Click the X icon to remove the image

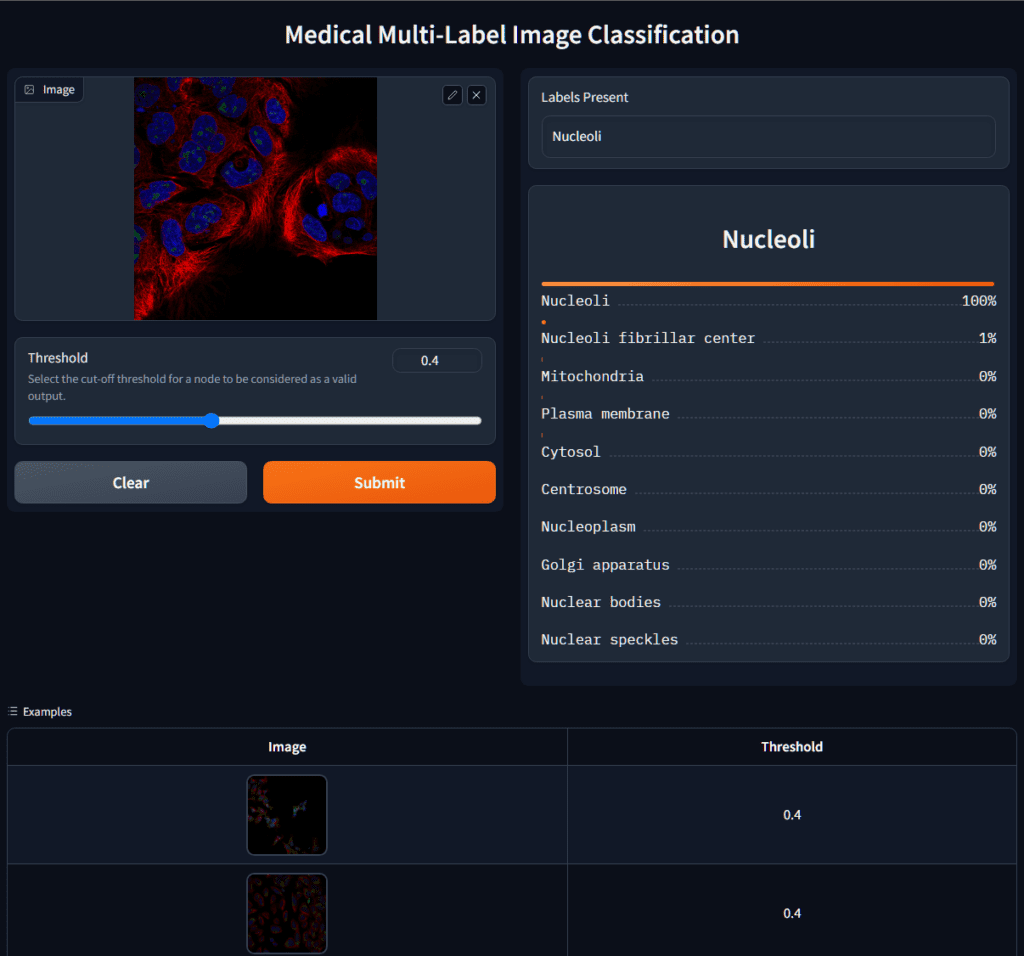(477, 94)
